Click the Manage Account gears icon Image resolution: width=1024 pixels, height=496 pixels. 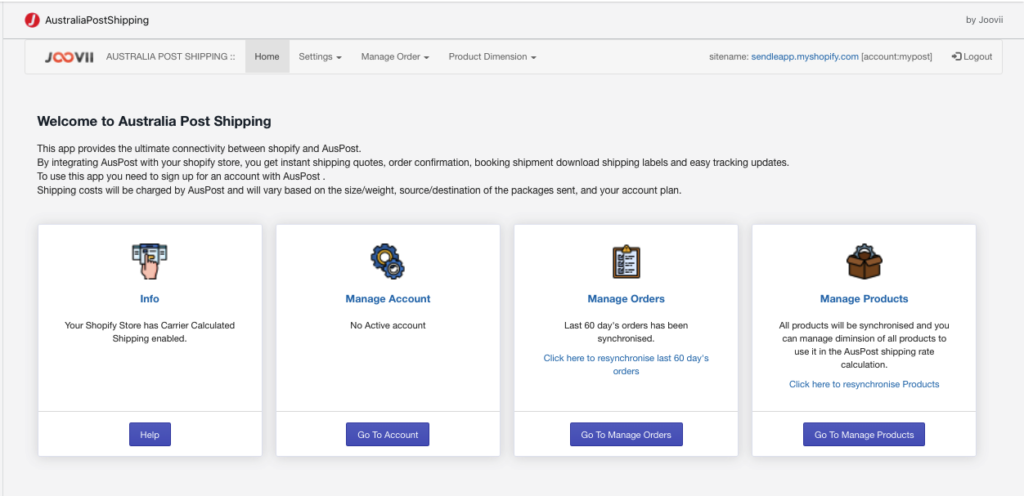(x=387, y=261)
